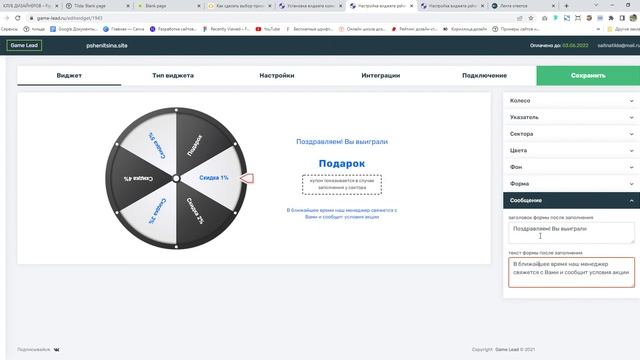Click the green Сохранить button
Viewport: 640px width, 360px height.
[x=588, y=76]
